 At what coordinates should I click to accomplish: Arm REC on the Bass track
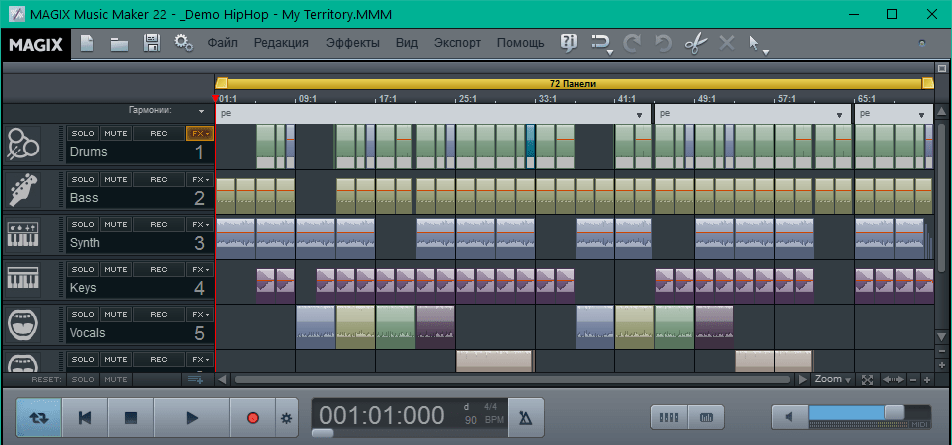pyautogui.click(x=159, y=179)
